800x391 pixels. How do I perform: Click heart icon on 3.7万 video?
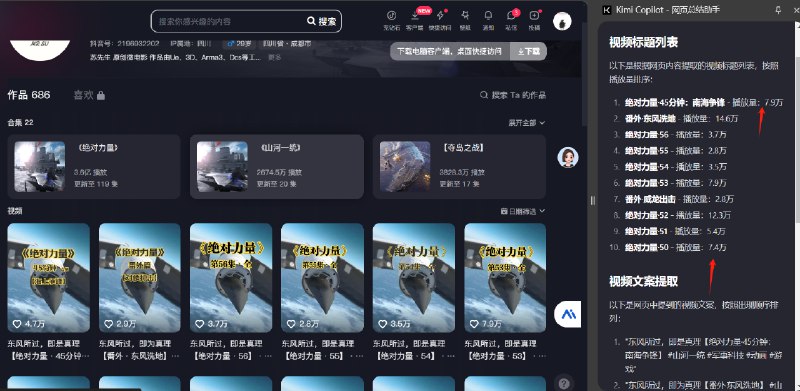tap(199, 324)
